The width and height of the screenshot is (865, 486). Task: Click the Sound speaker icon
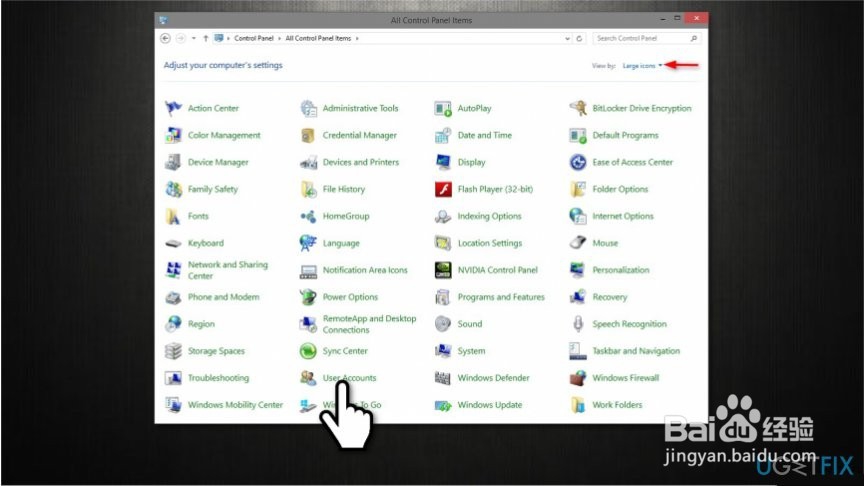(443, 324)
